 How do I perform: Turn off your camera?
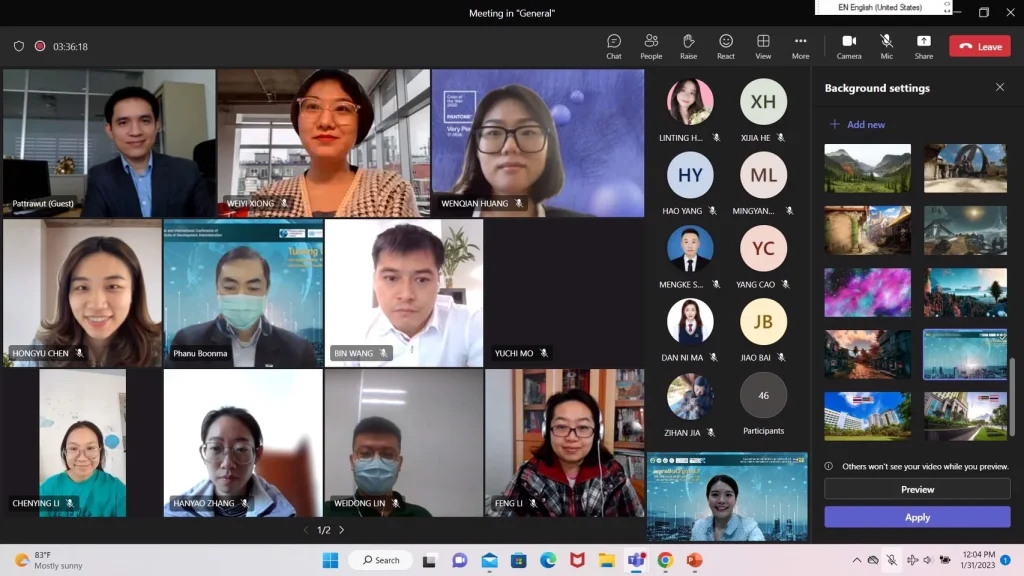click(x=849, y=46)
